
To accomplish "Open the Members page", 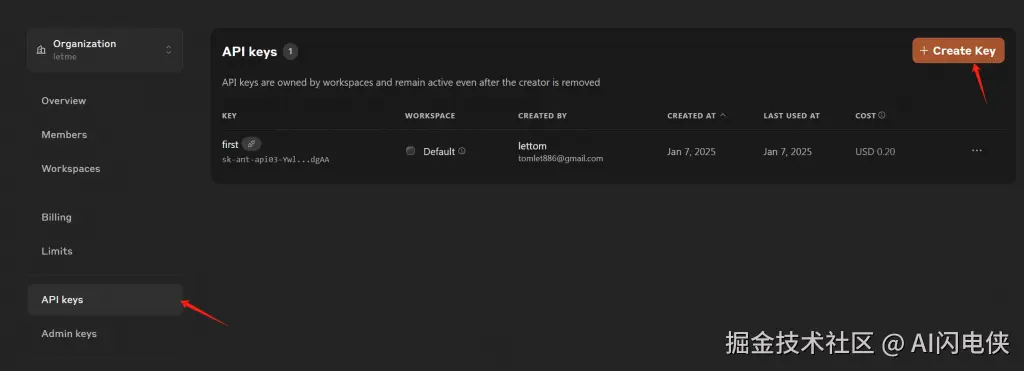I will click(x=64, y=135).
